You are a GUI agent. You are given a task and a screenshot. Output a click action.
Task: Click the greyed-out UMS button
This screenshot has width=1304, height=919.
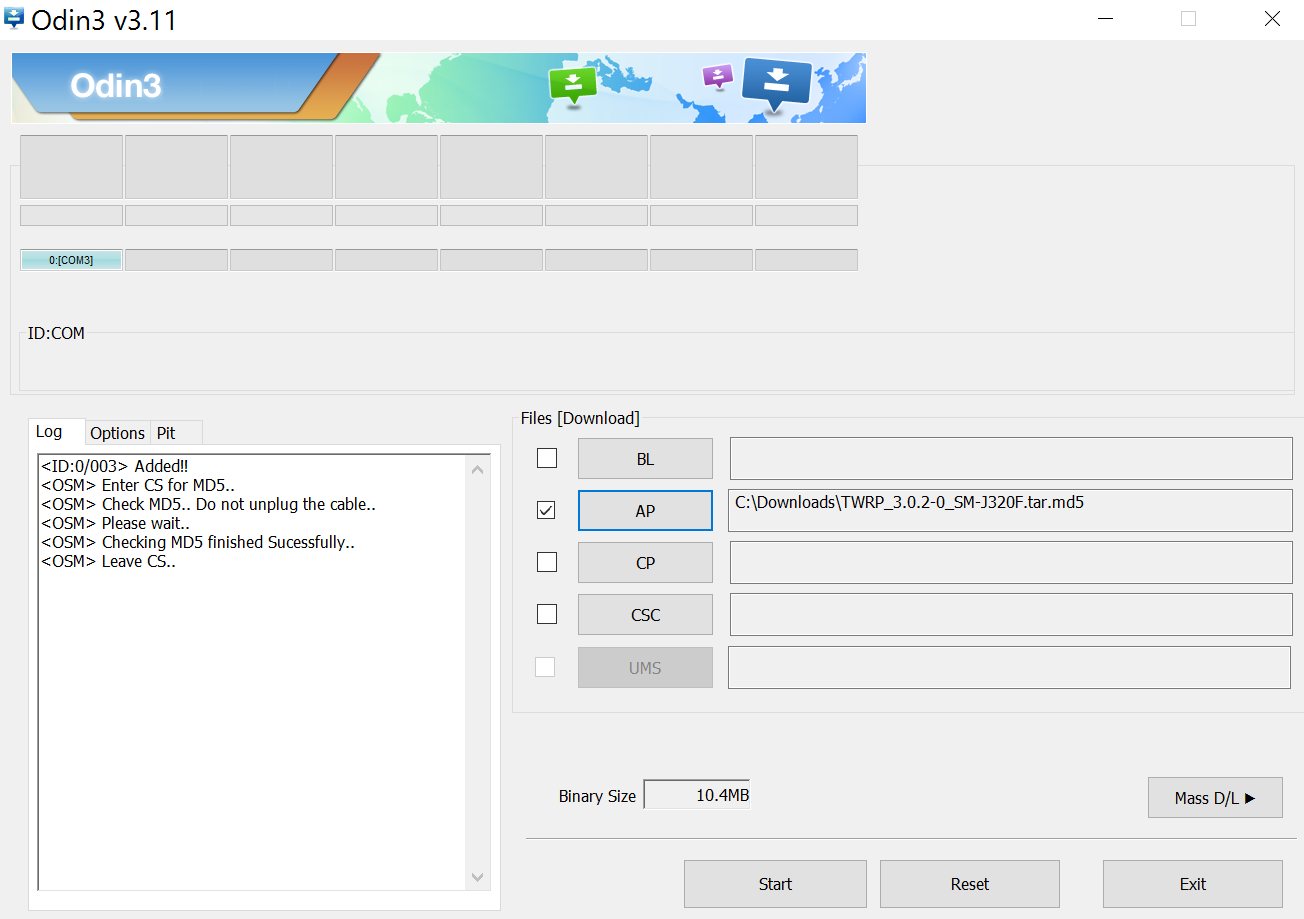point(645,668)
